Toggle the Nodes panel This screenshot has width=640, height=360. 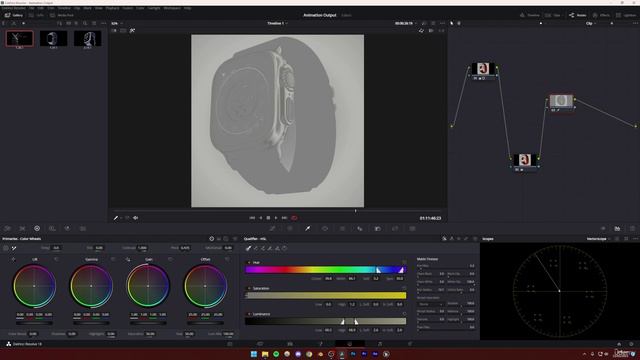tap(578, 15)
